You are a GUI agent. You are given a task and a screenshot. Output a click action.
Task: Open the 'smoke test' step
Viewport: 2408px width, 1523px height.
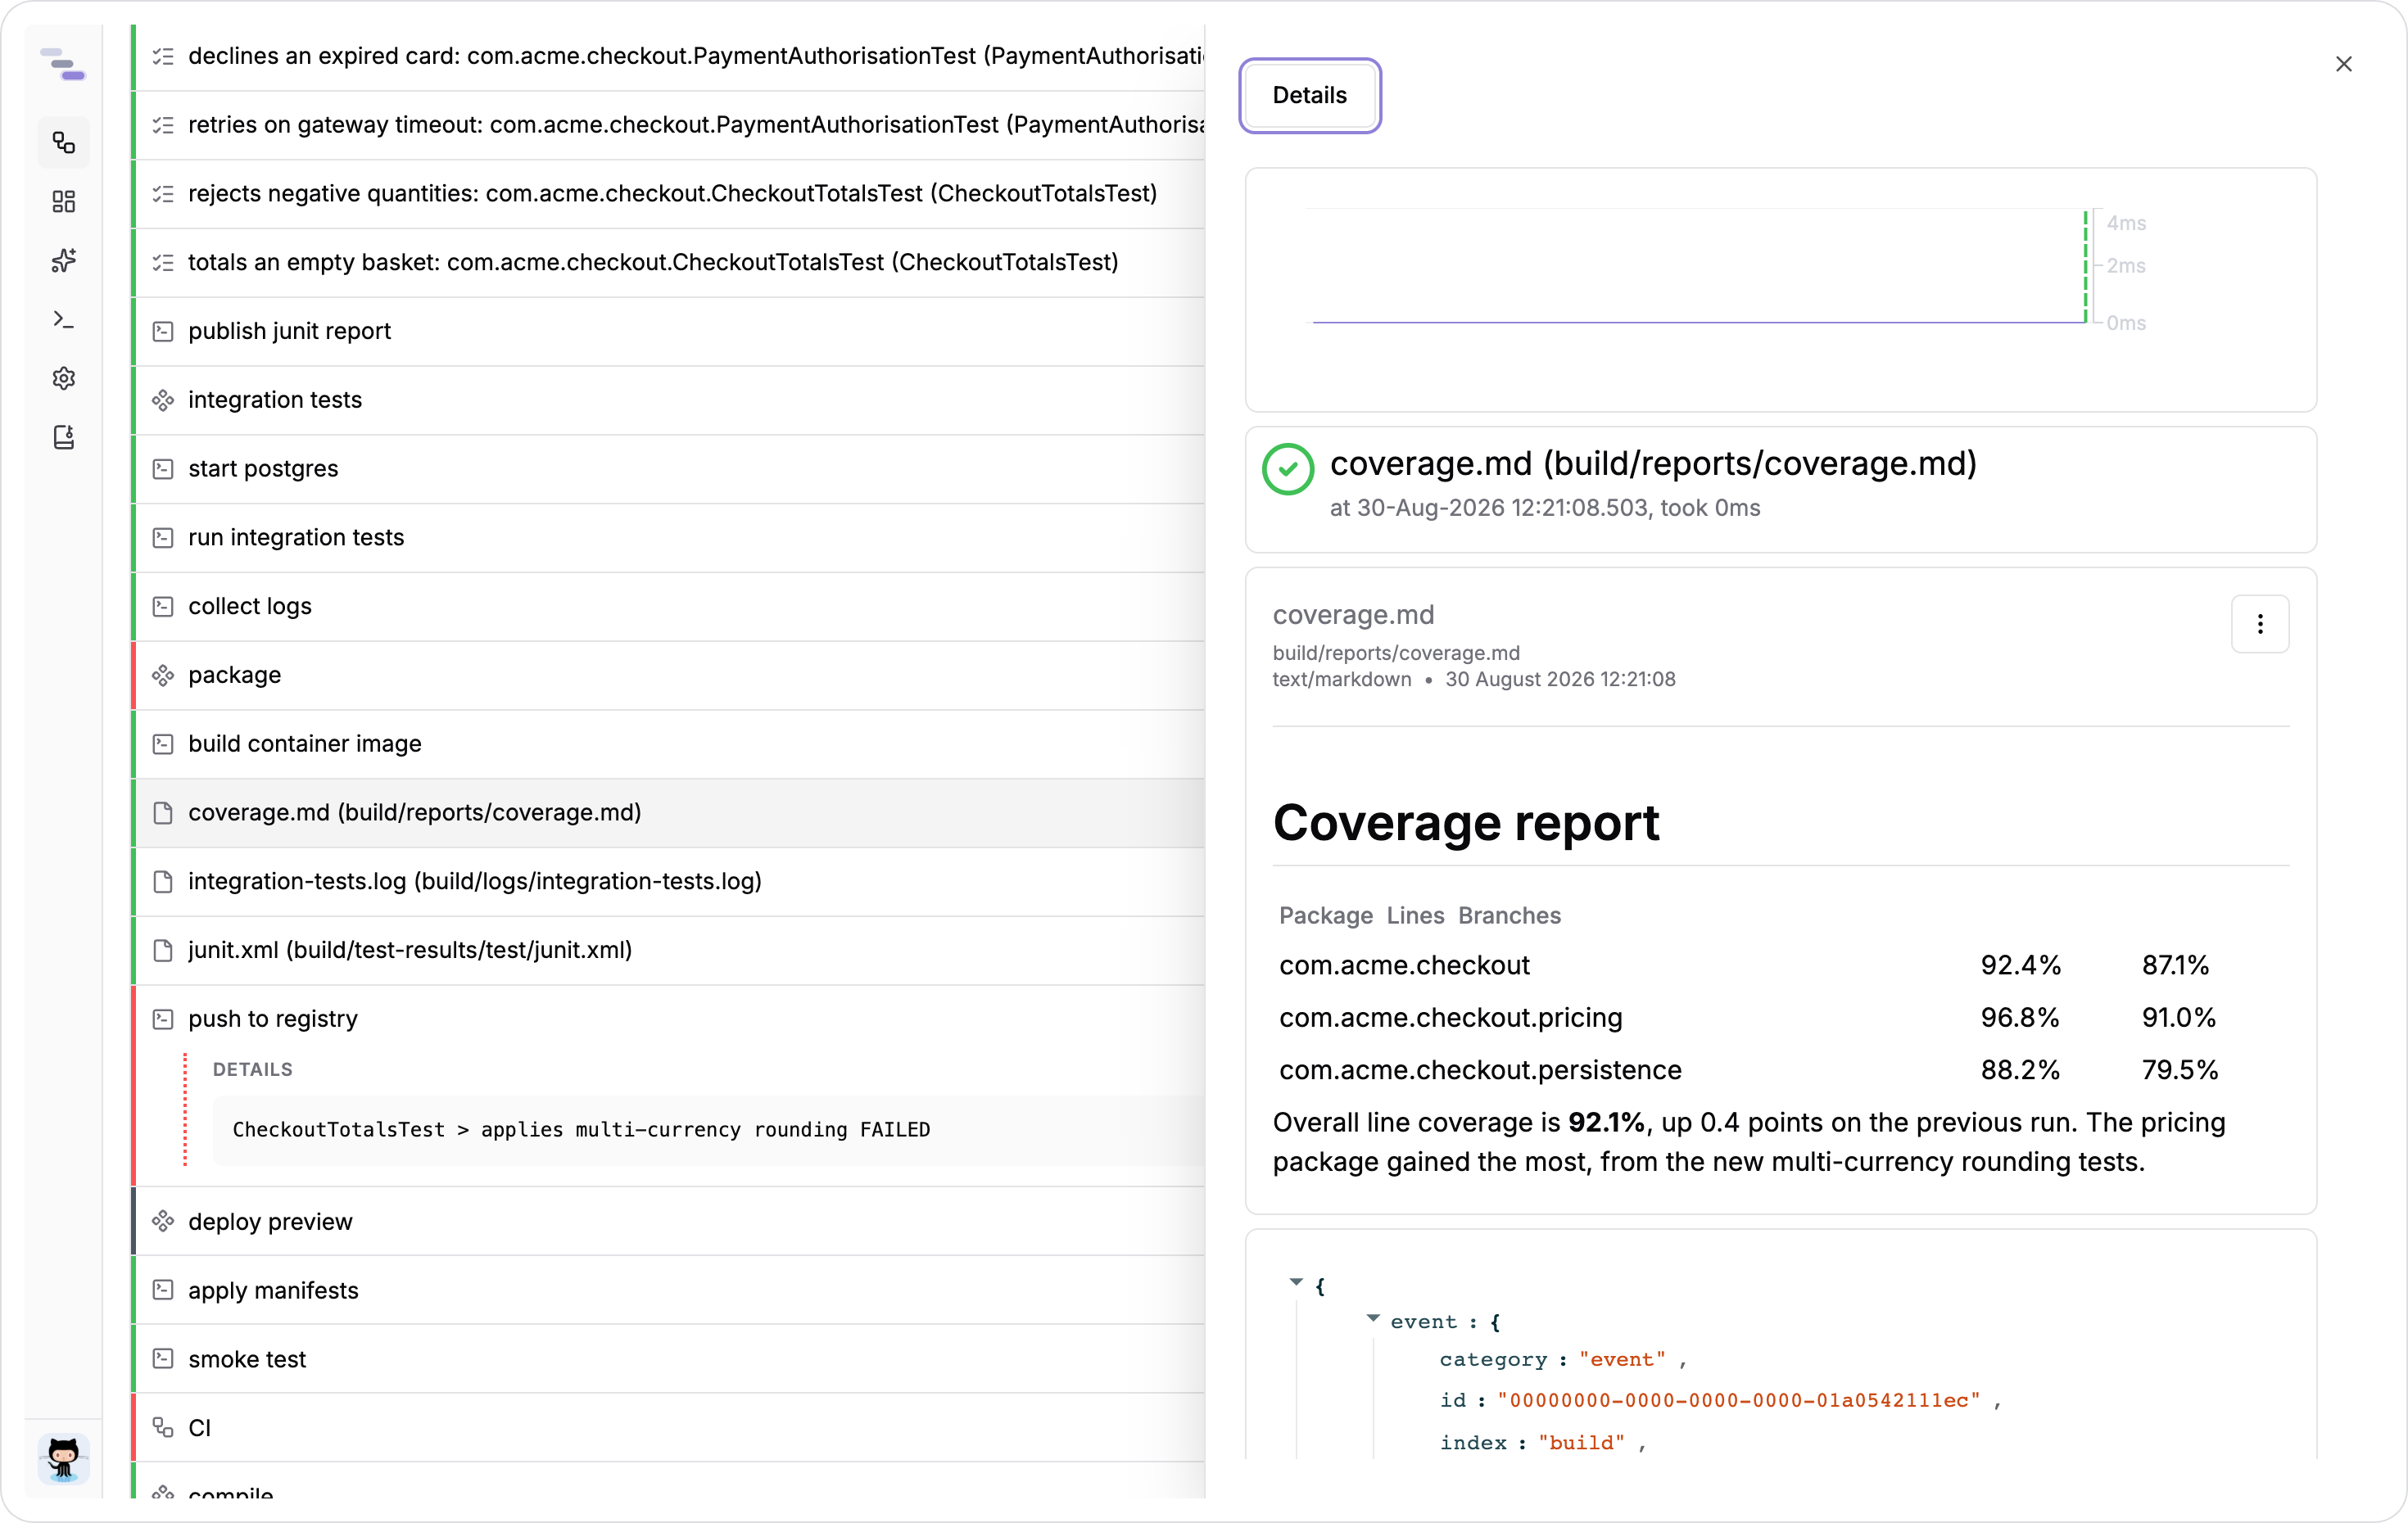pyautogui.click(x=669, y=1360)
